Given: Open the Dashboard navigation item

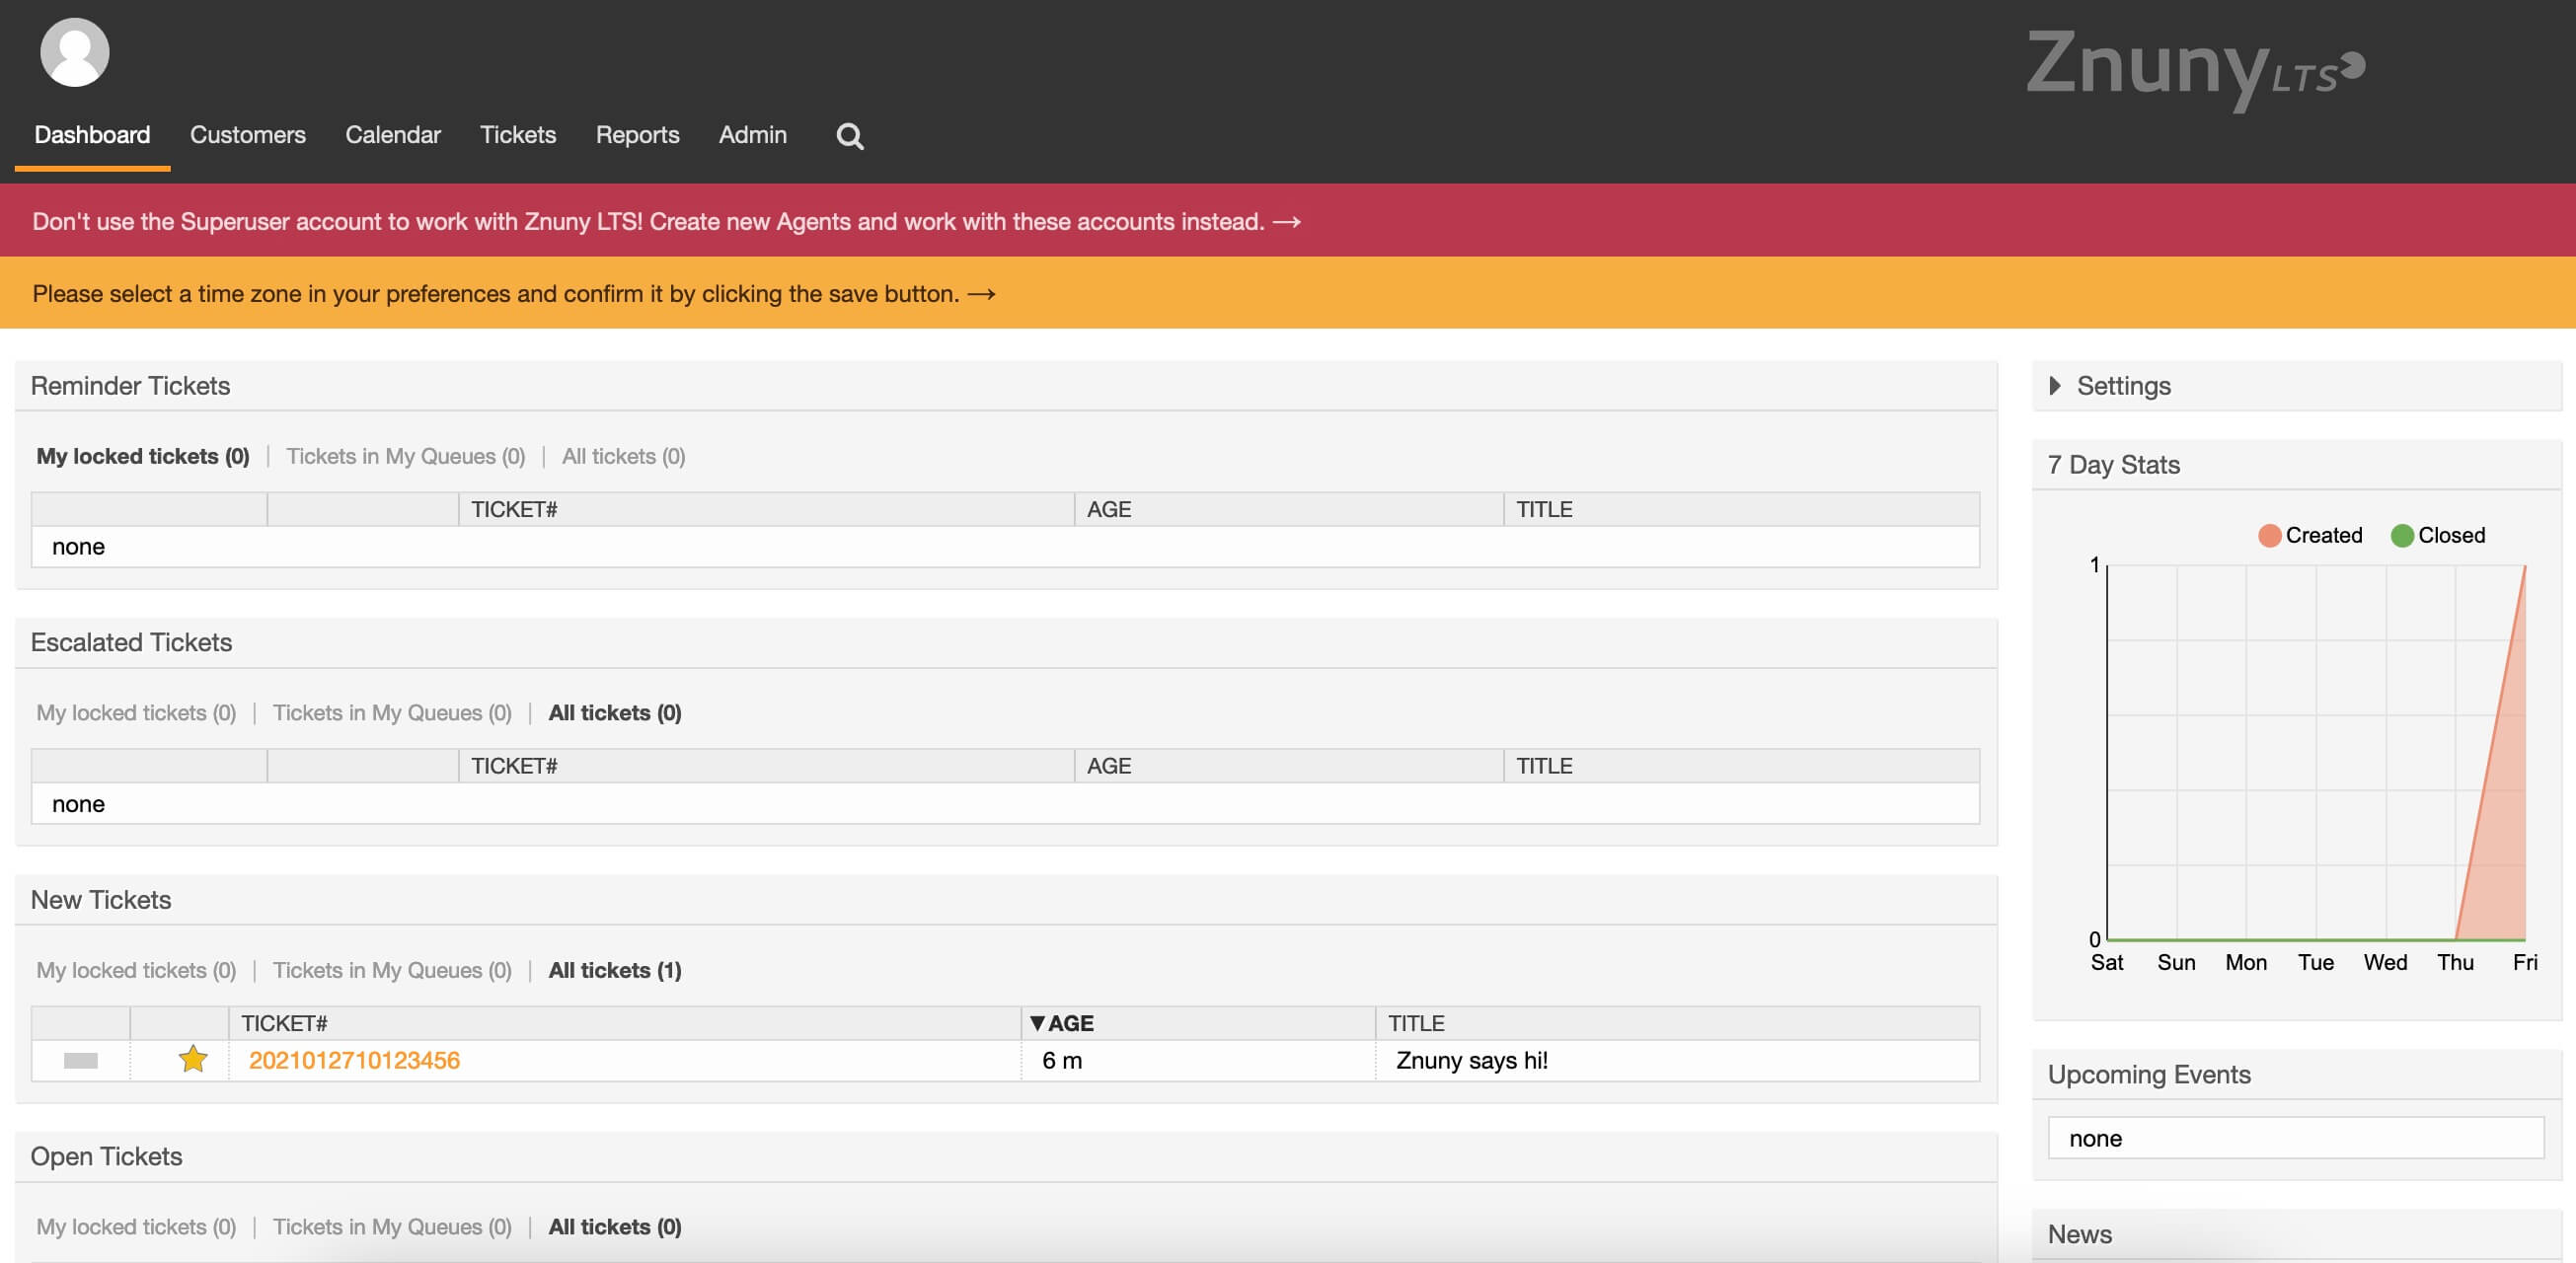Looking at the screenshot, I should (92, 135).
